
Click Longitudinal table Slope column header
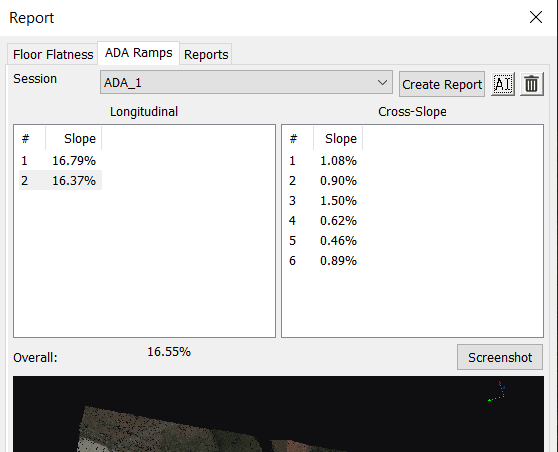(74, 138)
